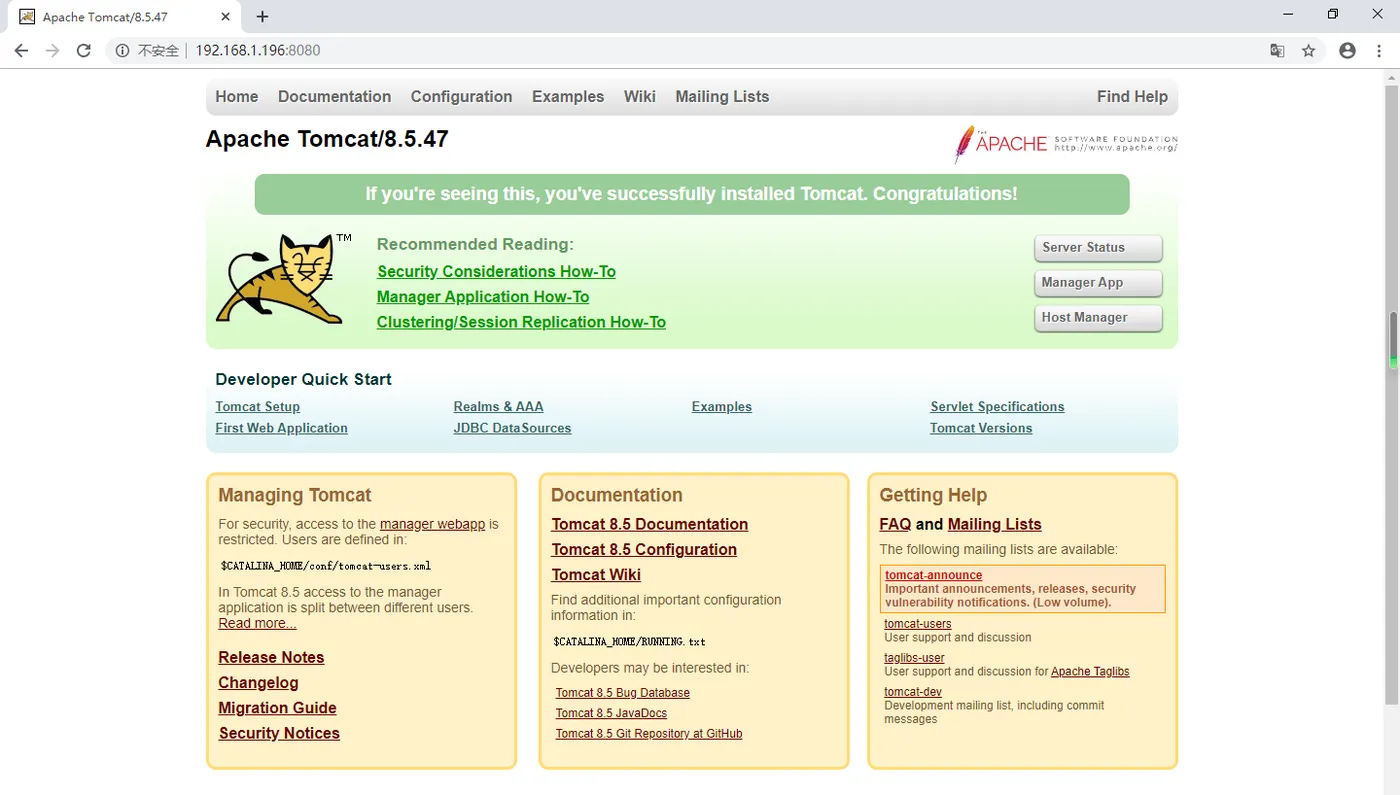Open the Realms & AAA link

498,407
